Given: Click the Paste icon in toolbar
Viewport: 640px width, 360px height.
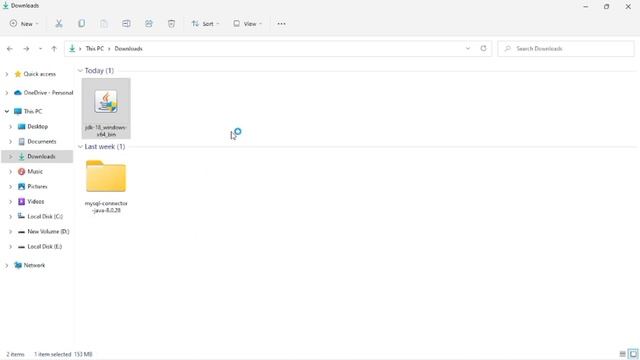Looking at the screenshot, I should tap(104, 24).
